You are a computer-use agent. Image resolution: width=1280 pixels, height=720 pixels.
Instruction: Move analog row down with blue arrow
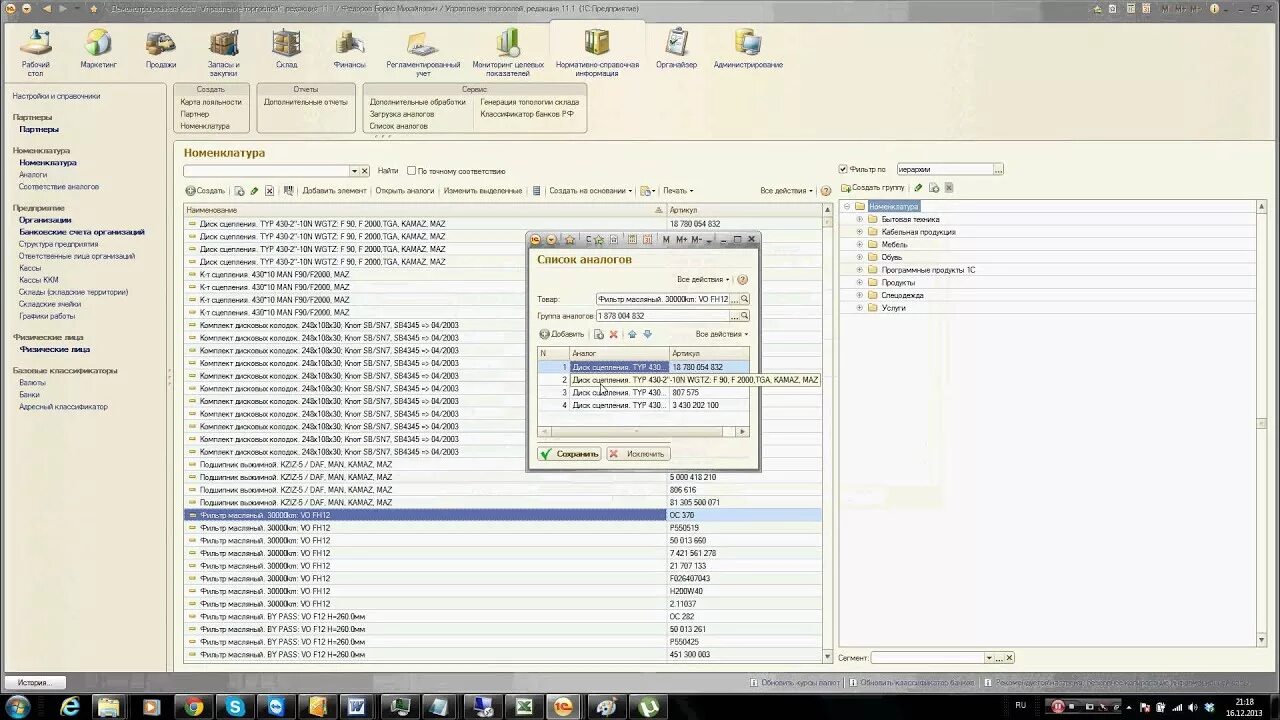(x=647, y=334)
